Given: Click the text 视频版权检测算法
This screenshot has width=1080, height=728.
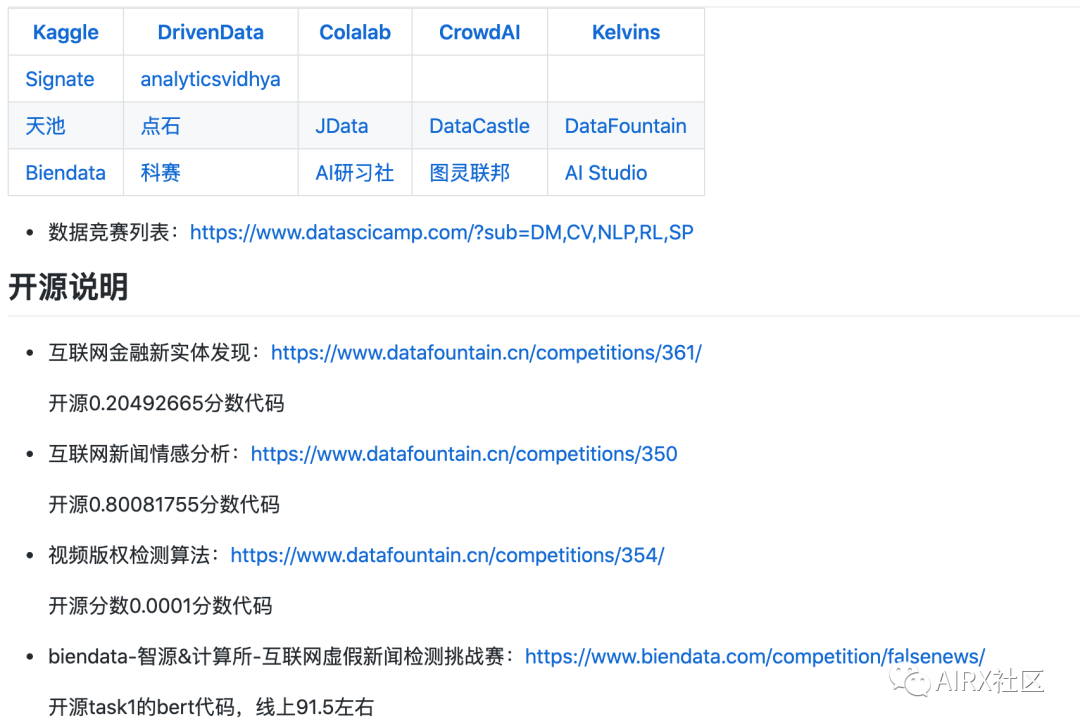Looking at the screenshot, I should [x=129, y=555].
